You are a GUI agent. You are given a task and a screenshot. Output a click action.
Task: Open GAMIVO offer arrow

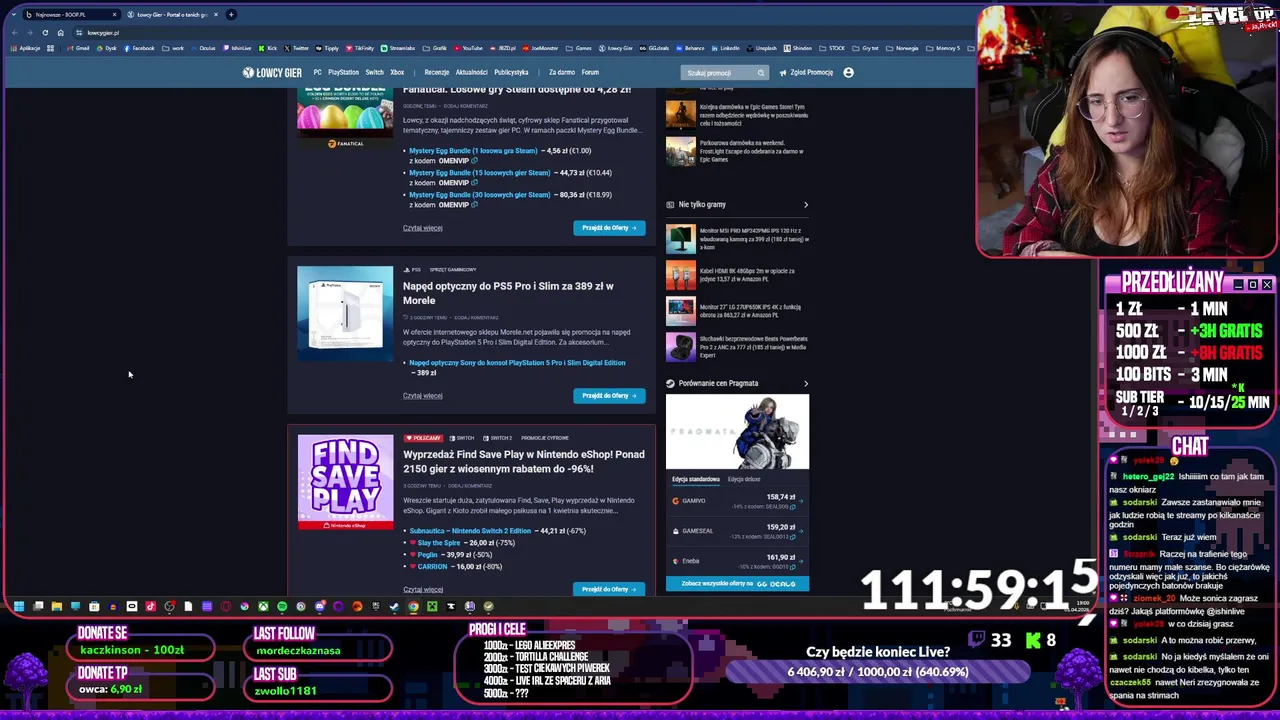pos(802,501)
